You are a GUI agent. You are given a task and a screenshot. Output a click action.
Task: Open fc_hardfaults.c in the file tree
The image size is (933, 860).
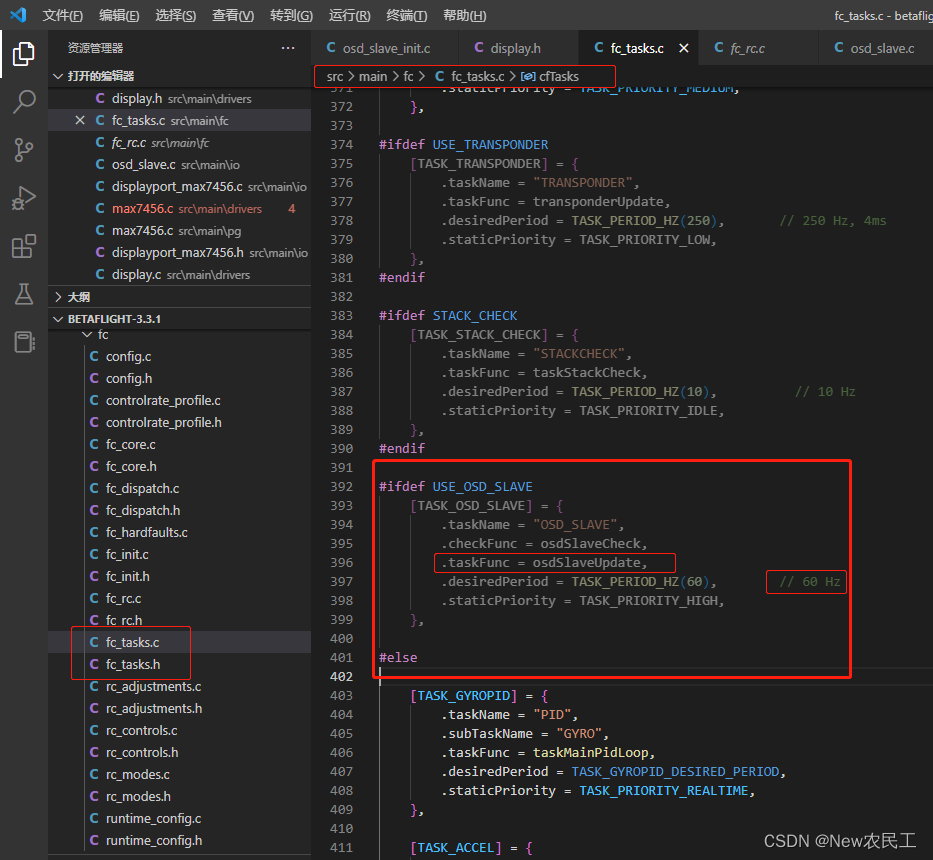[180, 533]
